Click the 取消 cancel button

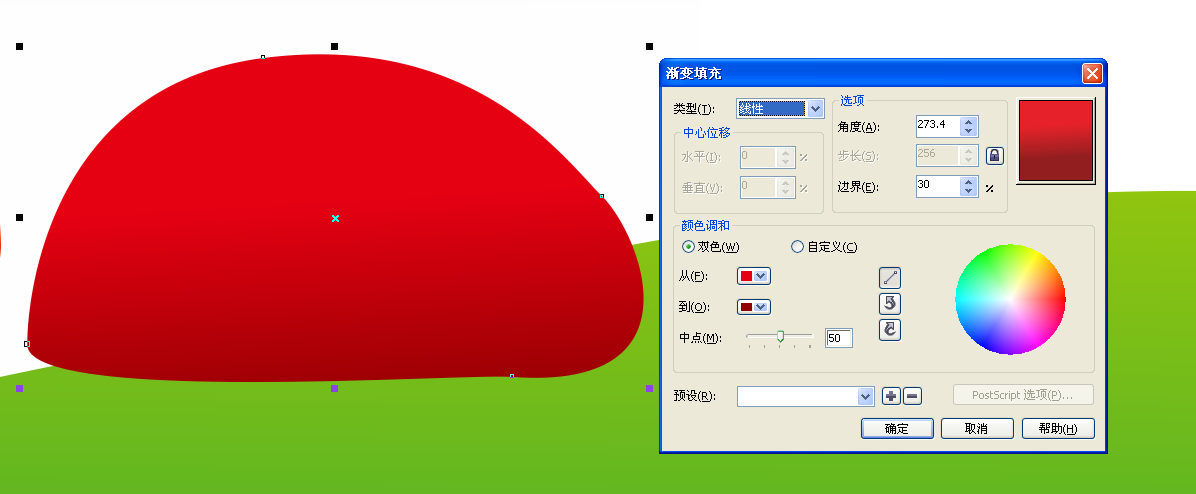point(977,428)
